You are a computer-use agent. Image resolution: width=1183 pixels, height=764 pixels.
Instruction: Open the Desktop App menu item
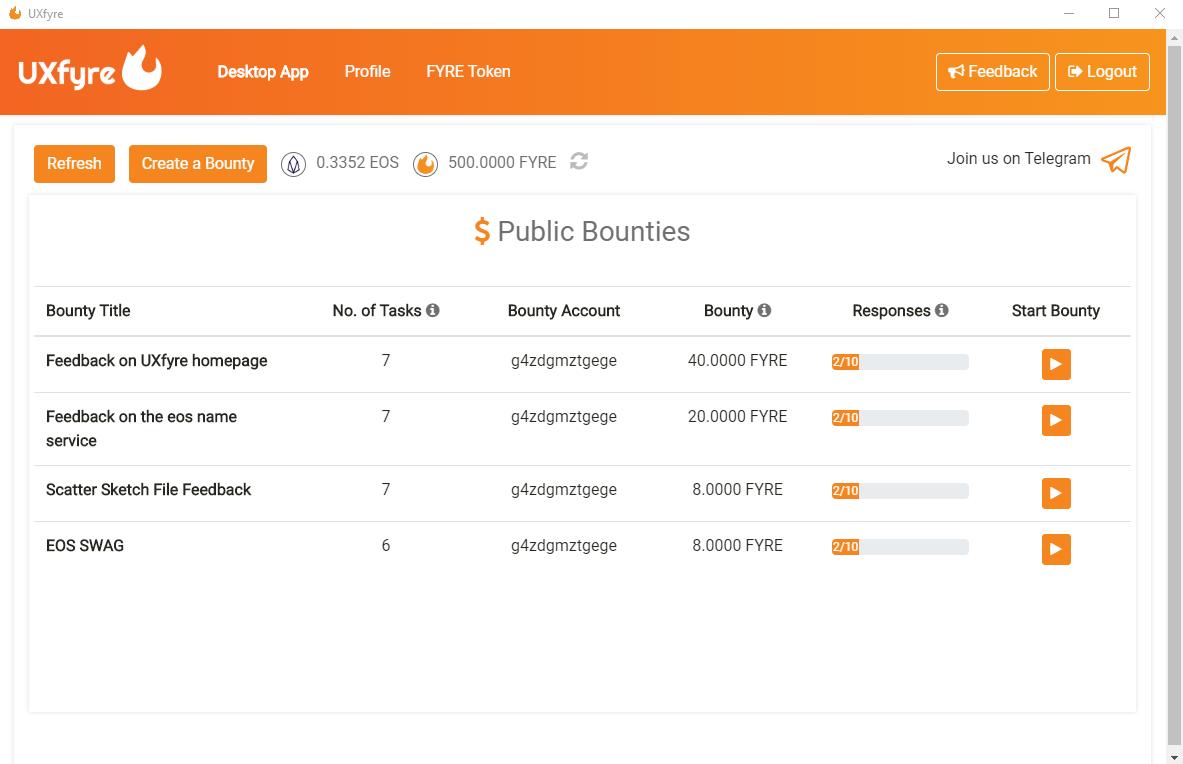[x=263, y=72]
